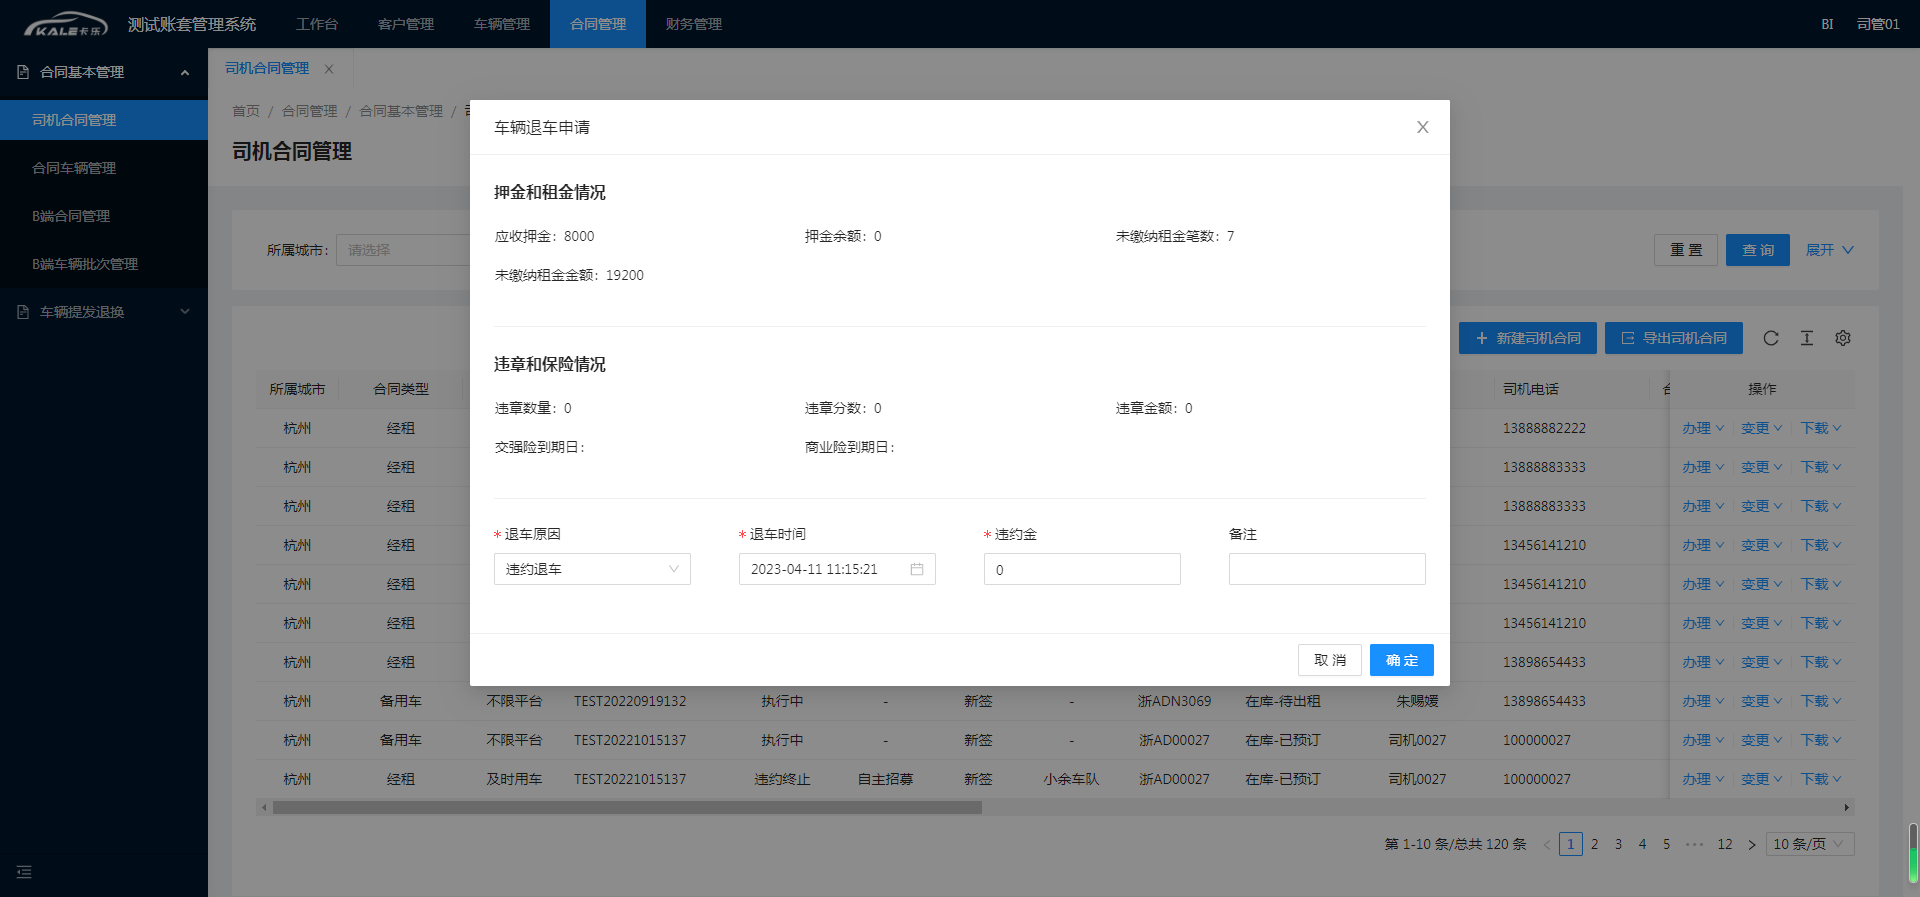Close the 车辆退车申请 dialog
The height and width of the screenshot is (897, 1920).
[1422, 127]
